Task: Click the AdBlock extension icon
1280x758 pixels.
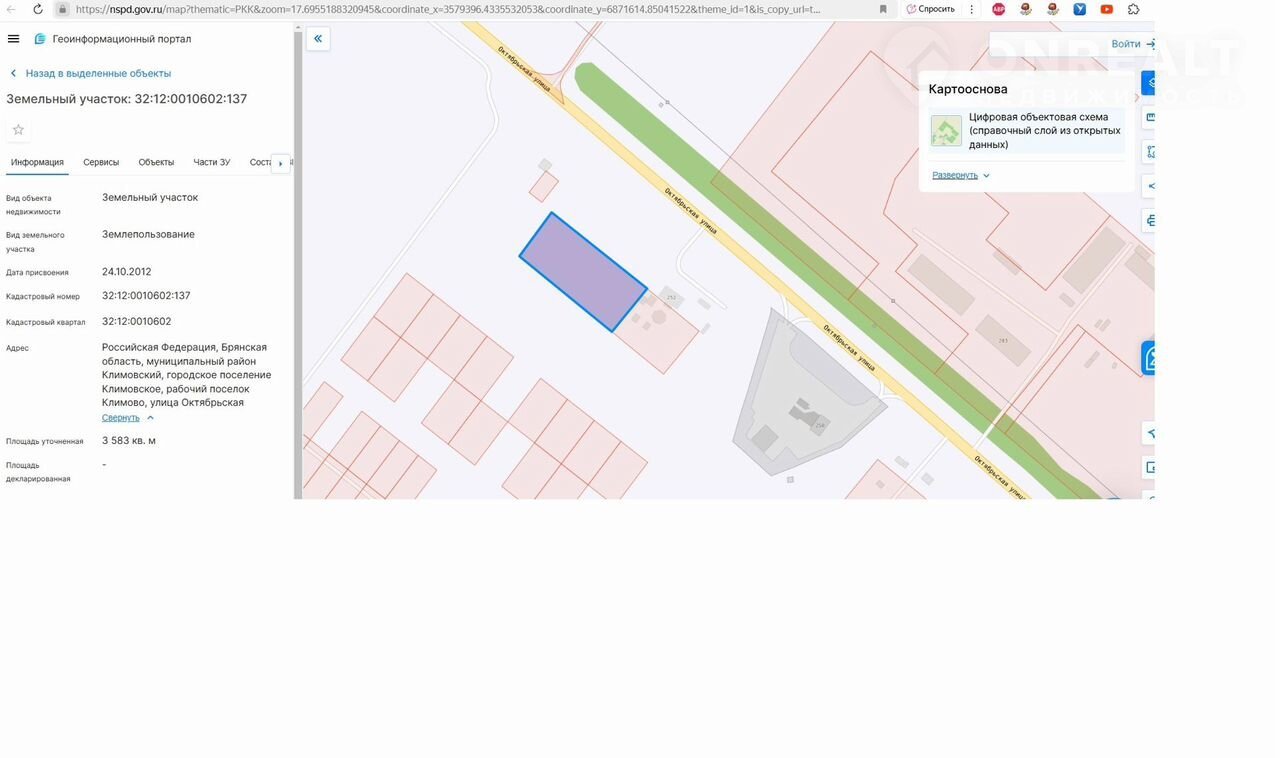Action: point(998,9)
